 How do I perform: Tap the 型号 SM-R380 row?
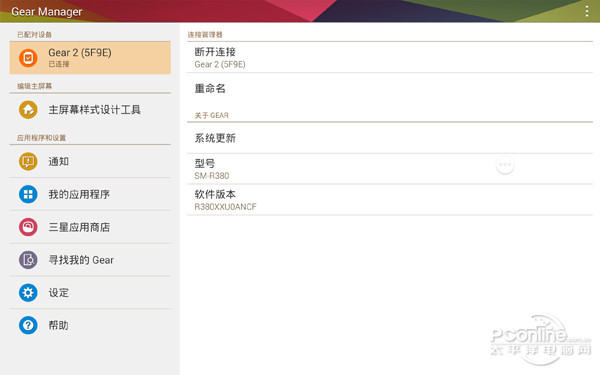click(x=390, y=169)
